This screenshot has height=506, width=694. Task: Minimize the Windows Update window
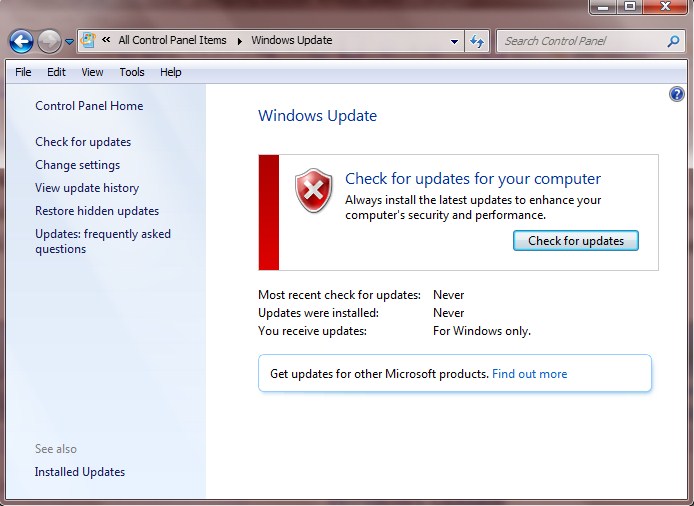tap(603, 7)
